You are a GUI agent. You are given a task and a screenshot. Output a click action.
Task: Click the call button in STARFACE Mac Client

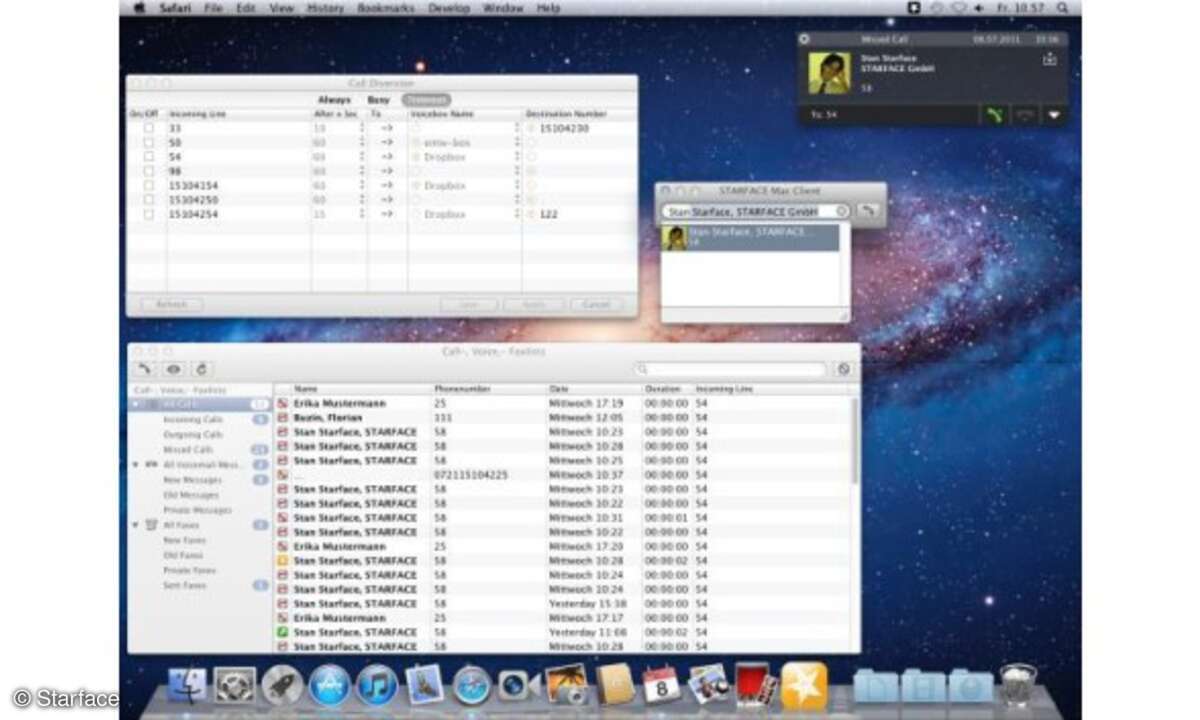pyautogui.click(x=868, y=211)
